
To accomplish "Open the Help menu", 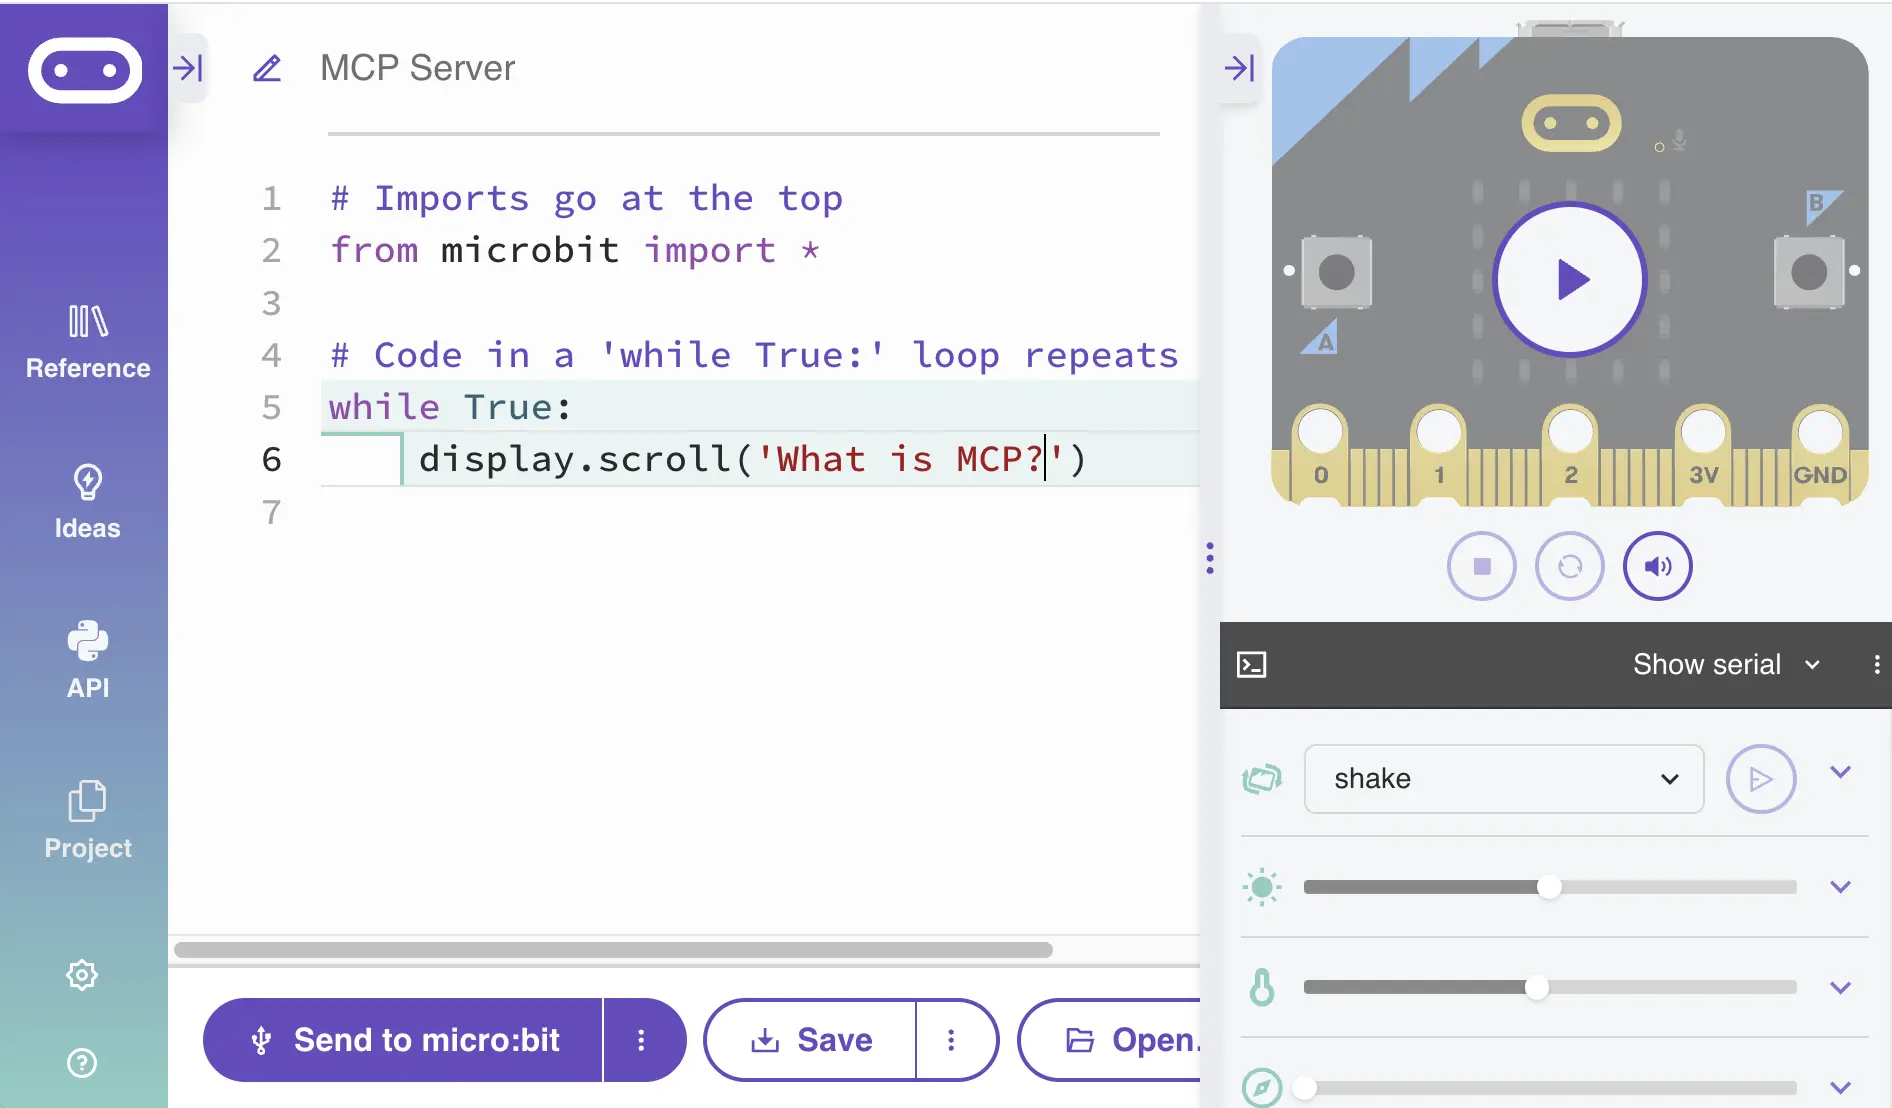I will pos(81,1063).
